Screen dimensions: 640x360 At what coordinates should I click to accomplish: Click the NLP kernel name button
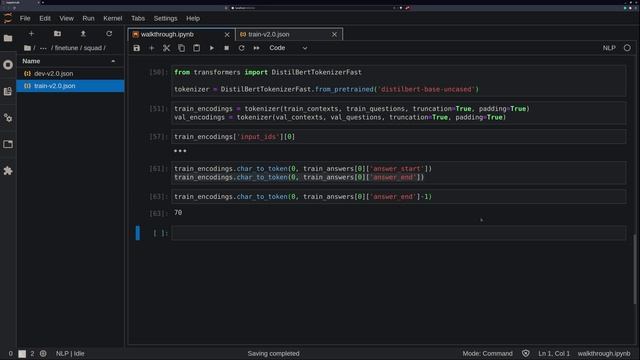(x=609, y=48)
